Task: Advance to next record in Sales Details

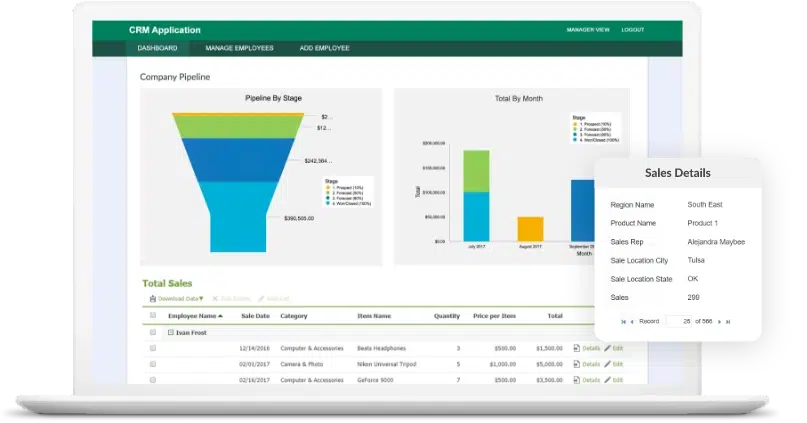Action: click(718, 321)
